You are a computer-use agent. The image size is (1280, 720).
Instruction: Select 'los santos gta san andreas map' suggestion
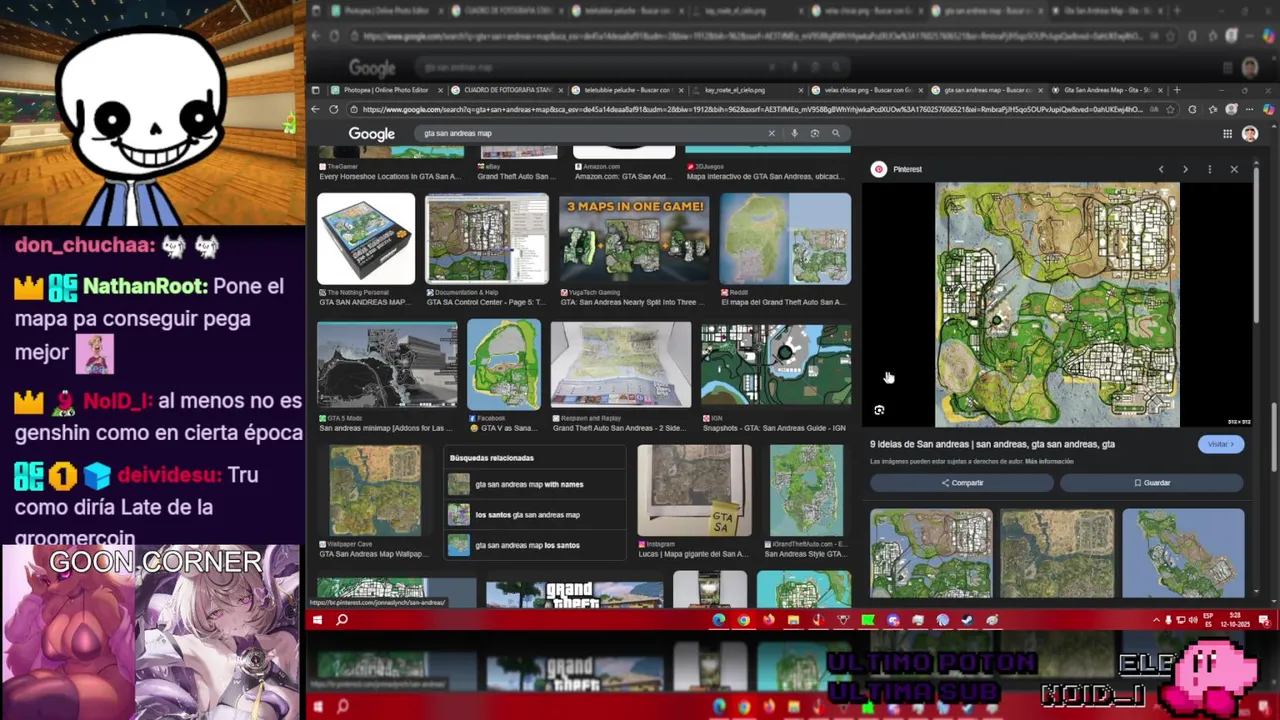pyautogui.click(x=535, y=515)
